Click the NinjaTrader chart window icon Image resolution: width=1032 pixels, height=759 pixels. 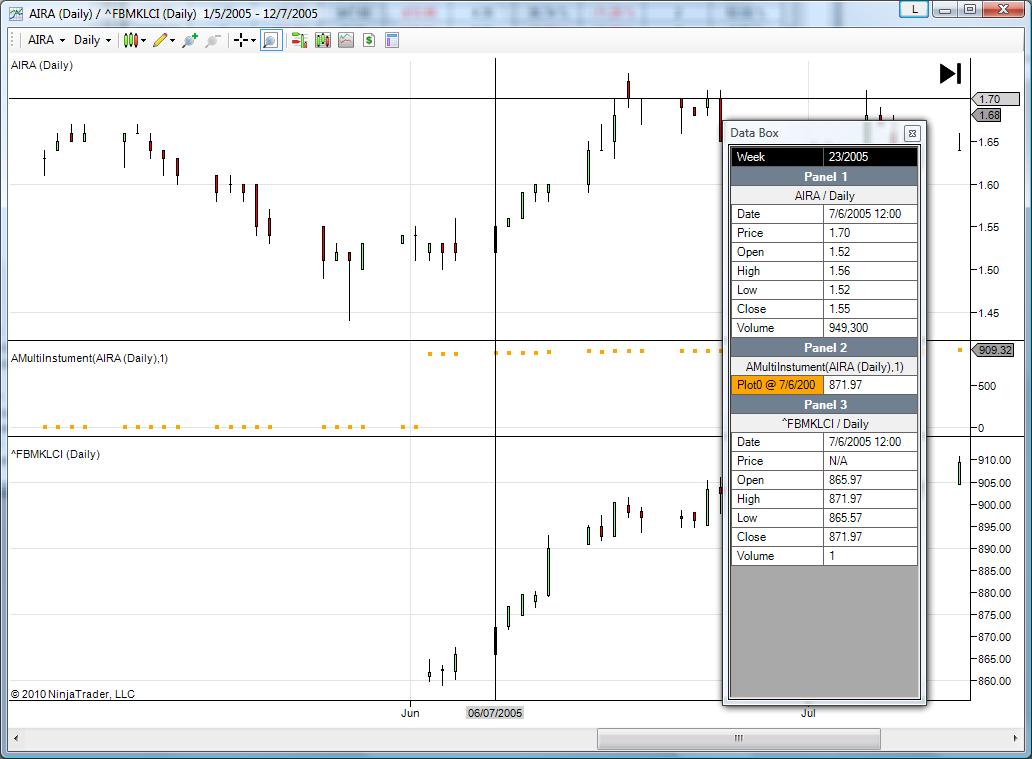click(16, 14)
